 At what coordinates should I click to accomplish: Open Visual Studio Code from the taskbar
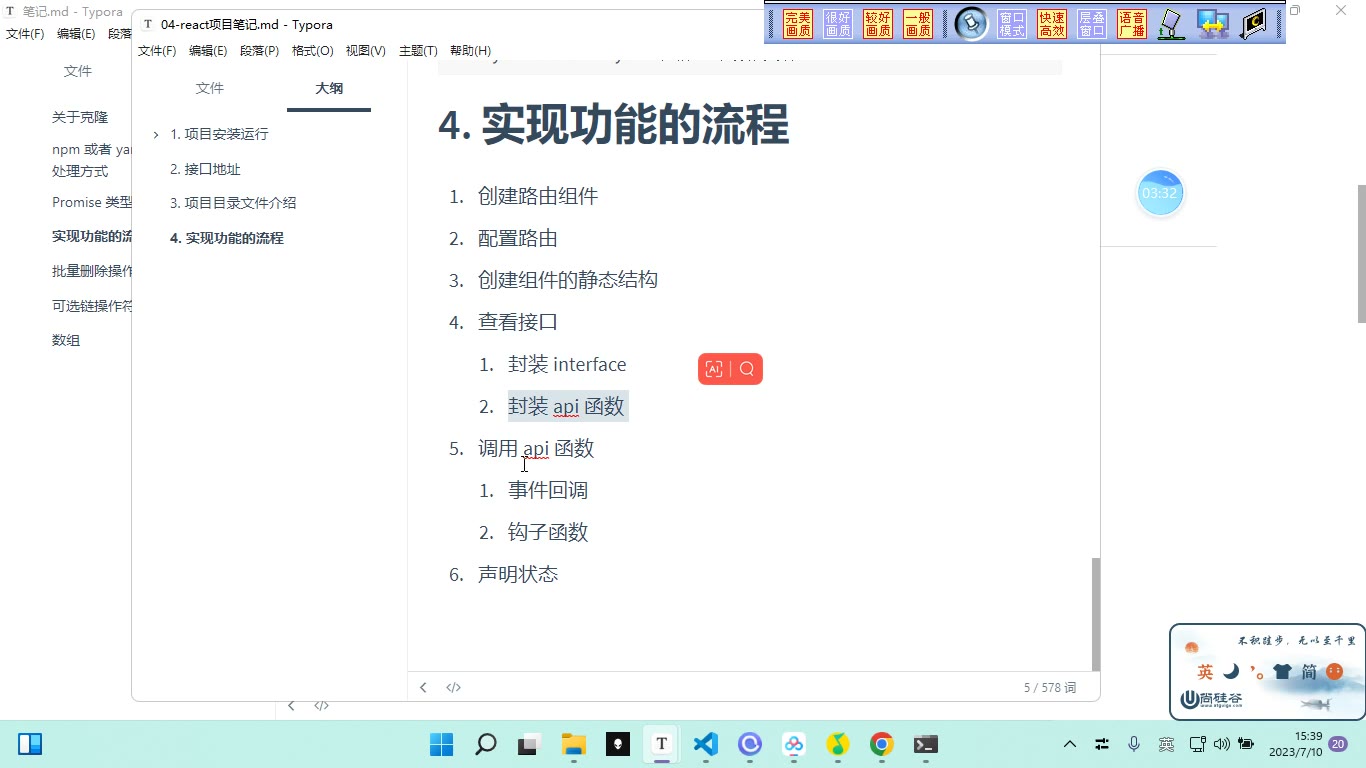coord(705,744)
